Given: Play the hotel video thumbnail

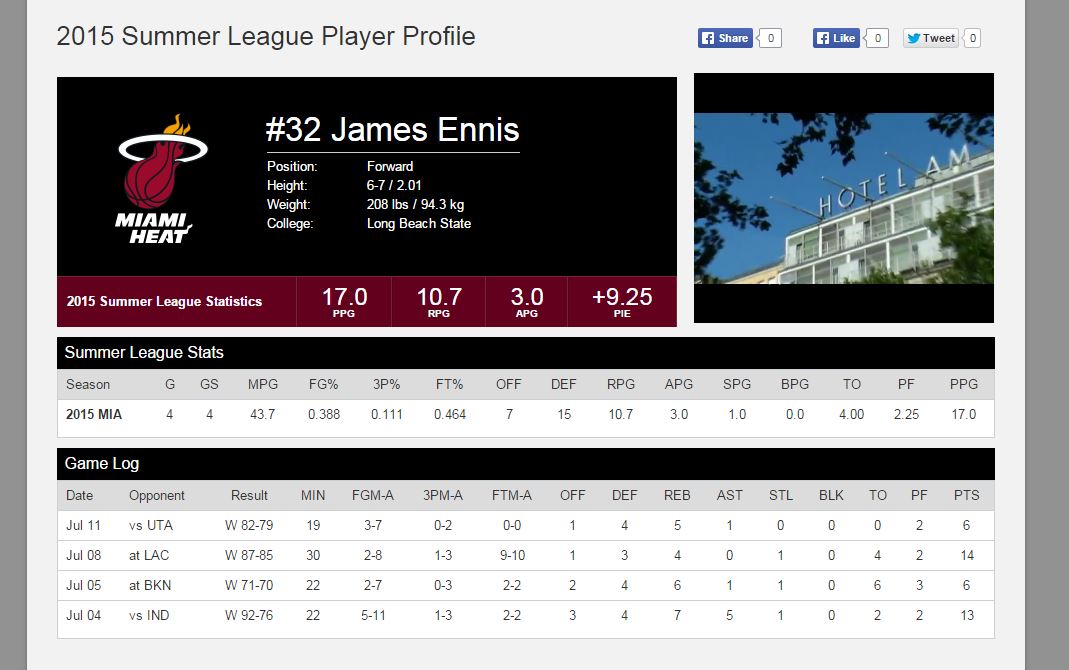Looking at the screenshot, I should [x=843, y=198].
